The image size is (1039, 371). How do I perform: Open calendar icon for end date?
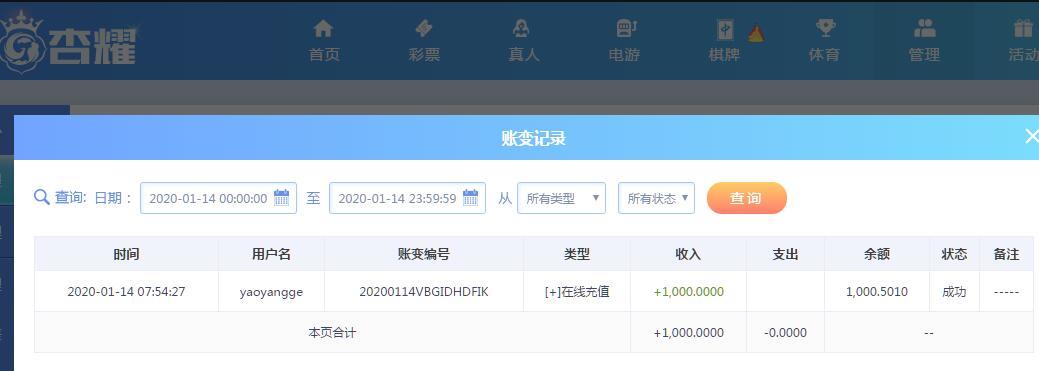470,197
